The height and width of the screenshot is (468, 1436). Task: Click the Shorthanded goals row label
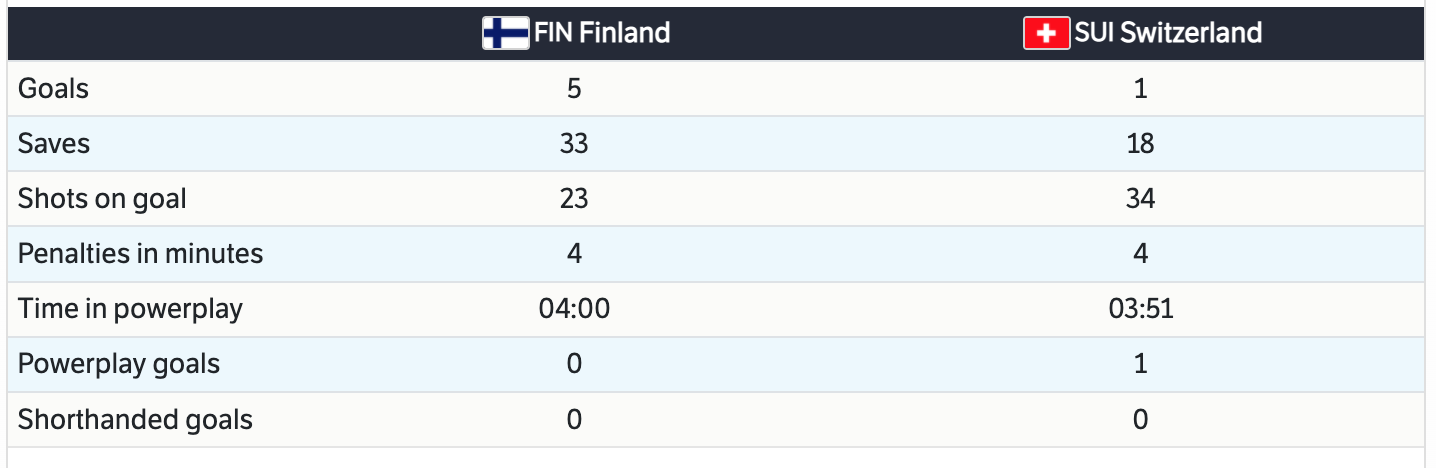click(135, 419)
